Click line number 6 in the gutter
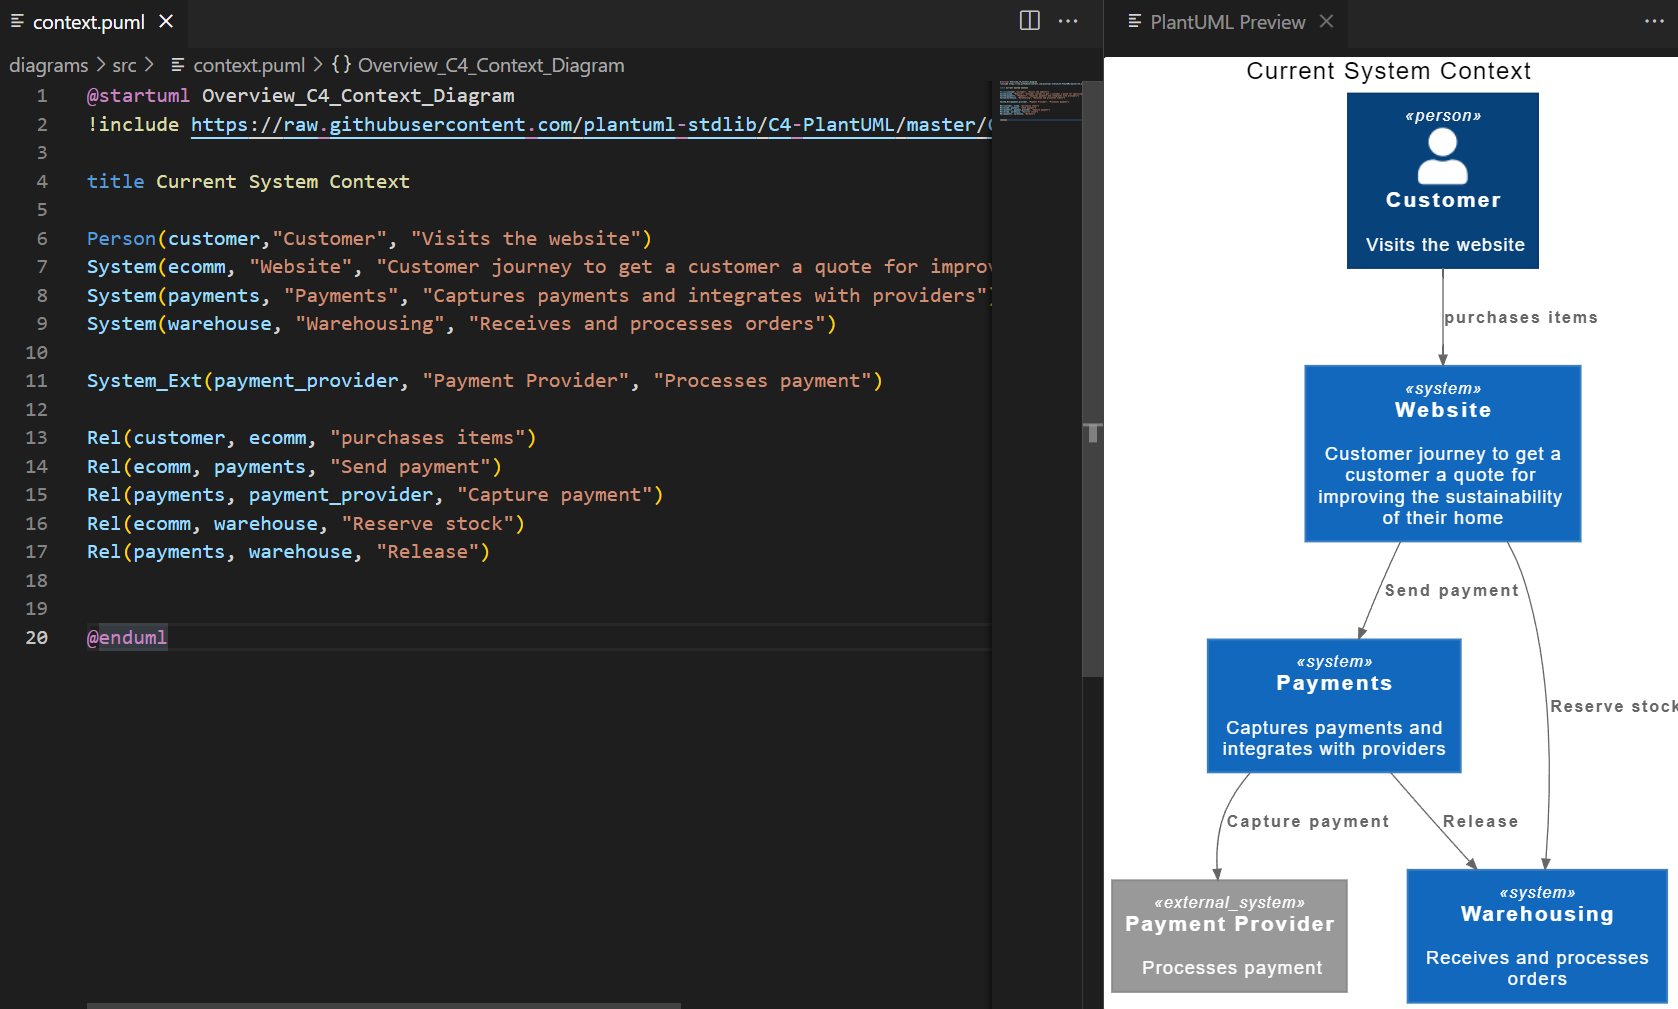 42,238
